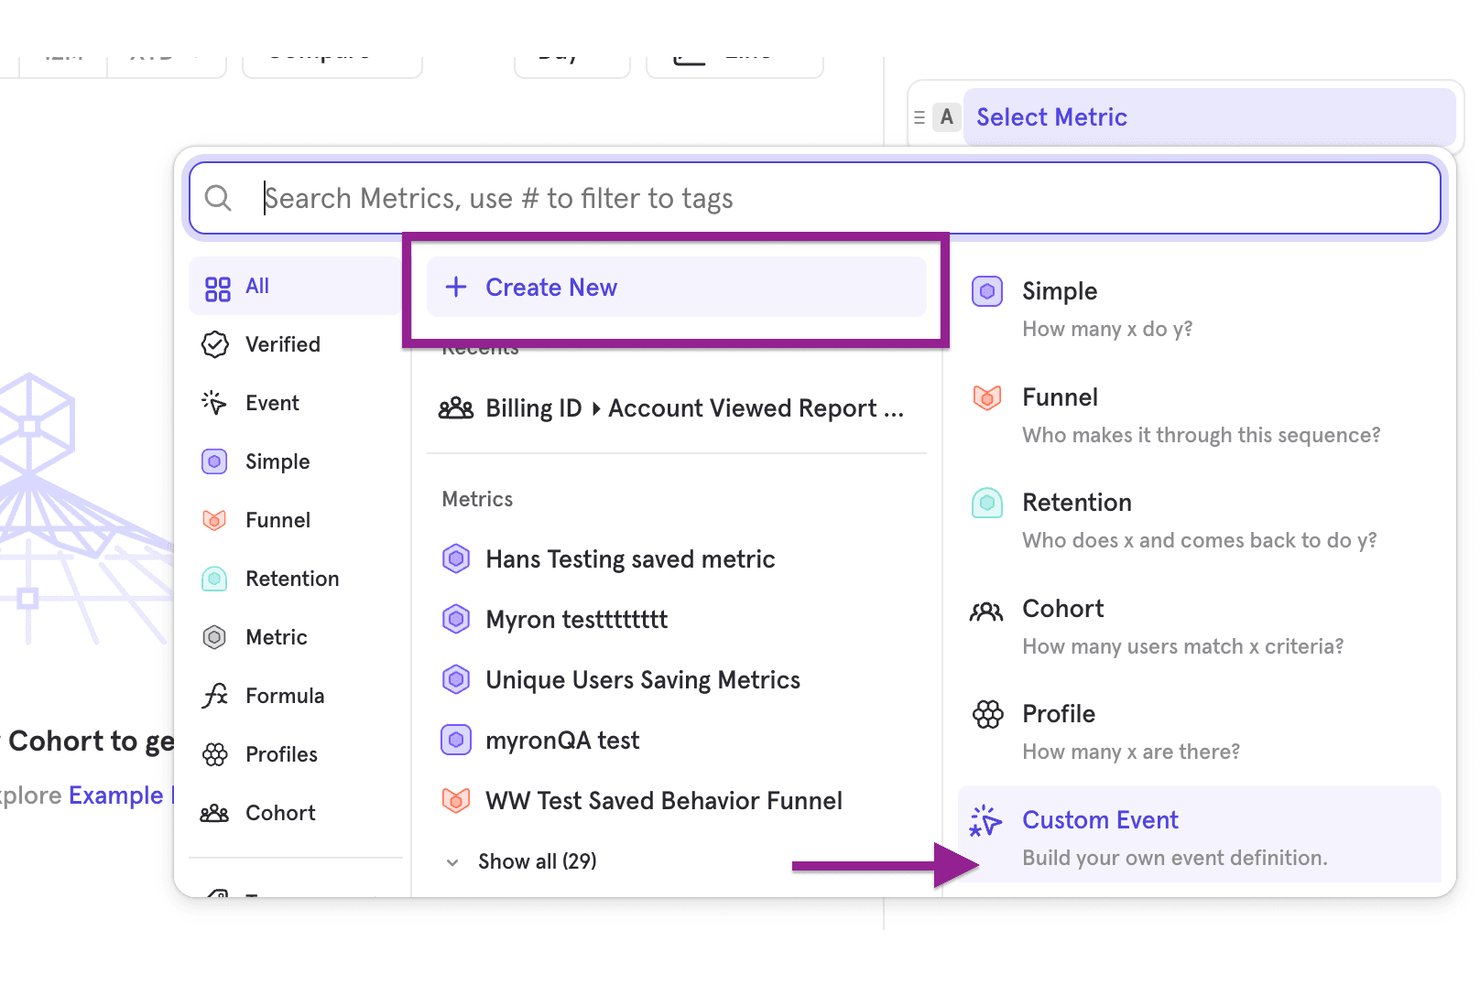Click the fx Formula icon
The image size is (1480, 987).
point(215,695)
